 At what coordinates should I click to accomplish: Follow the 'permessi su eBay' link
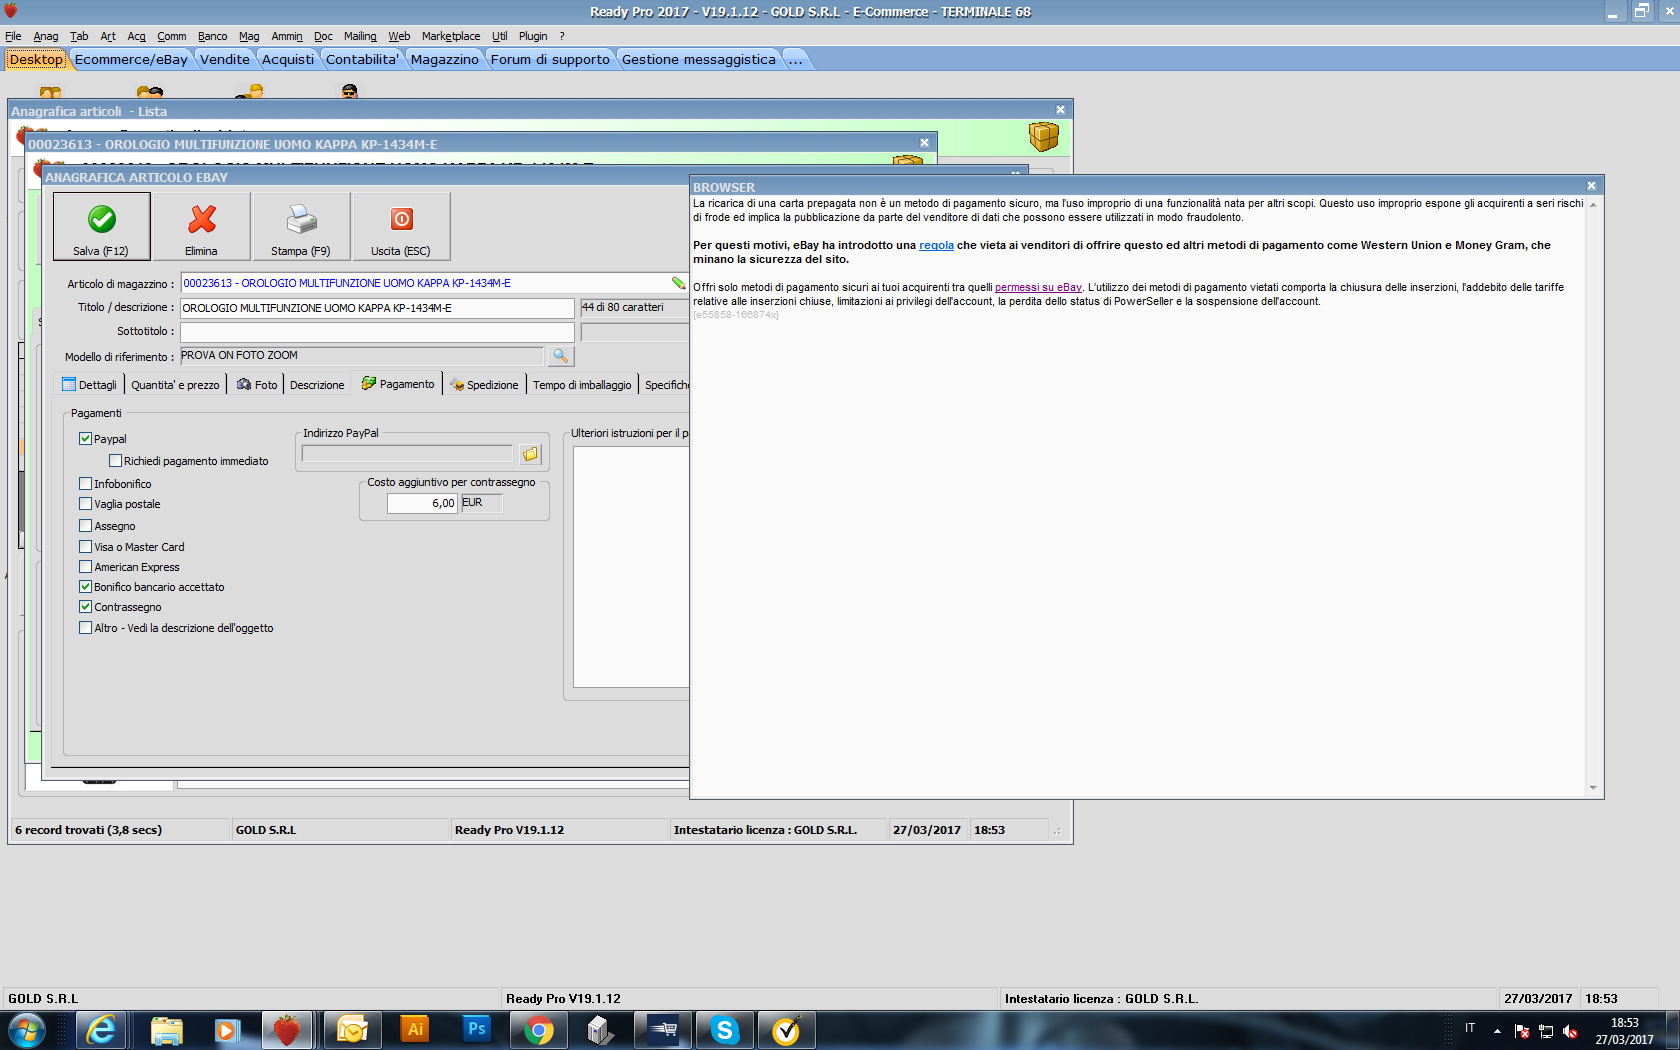coord(1038,287)
